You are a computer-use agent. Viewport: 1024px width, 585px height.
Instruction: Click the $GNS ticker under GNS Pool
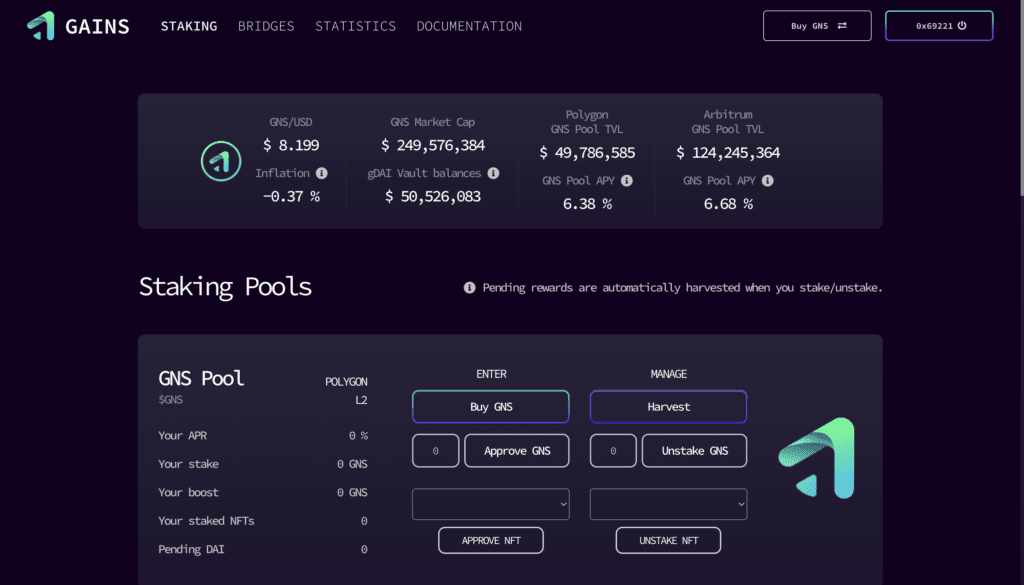(x=170, y=400)
